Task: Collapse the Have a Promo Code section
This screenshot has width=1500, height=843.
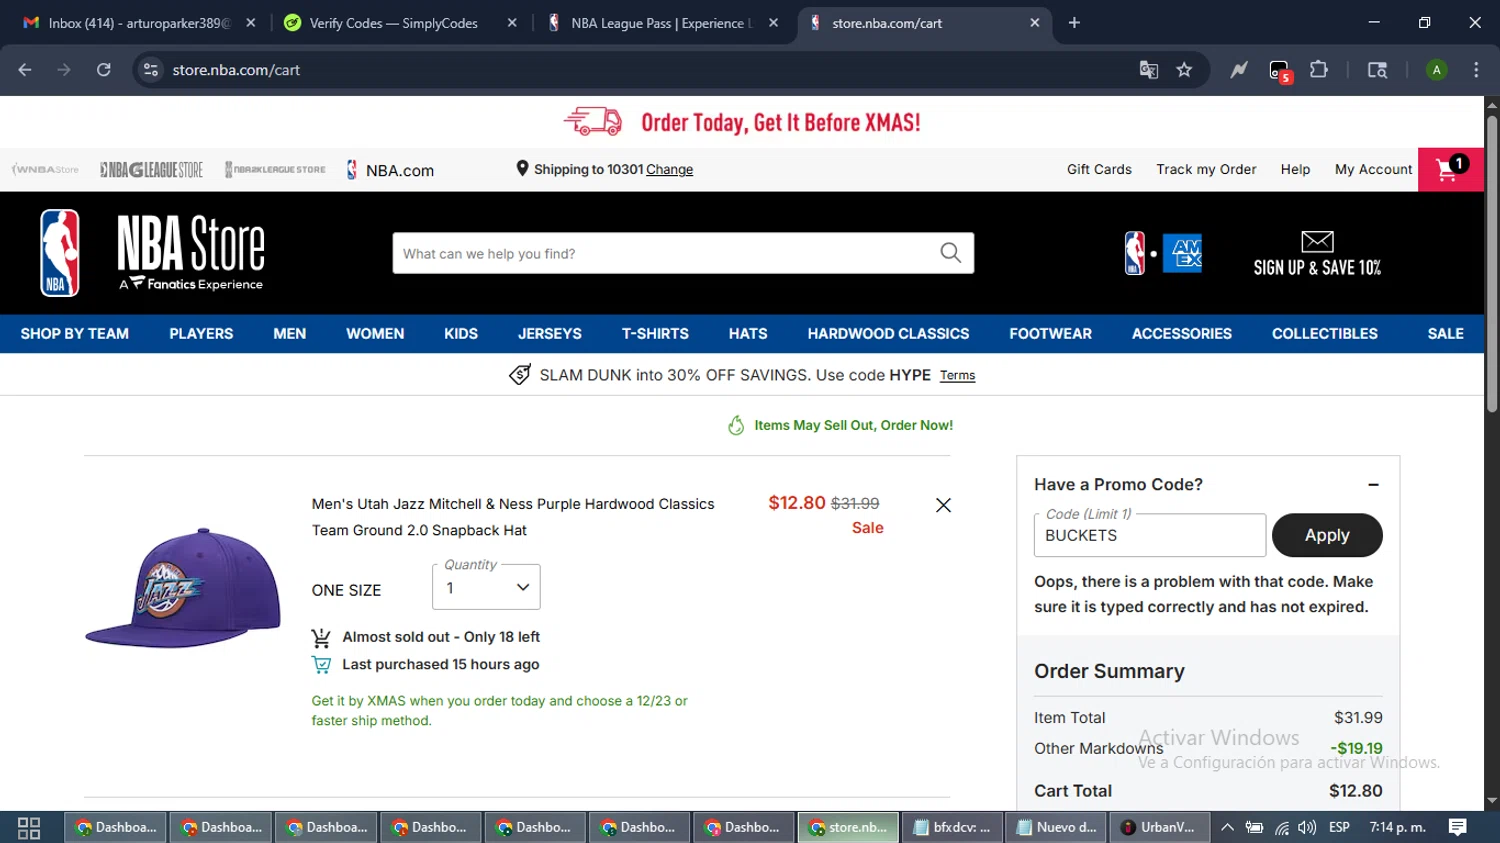Action: point(1374,485)
